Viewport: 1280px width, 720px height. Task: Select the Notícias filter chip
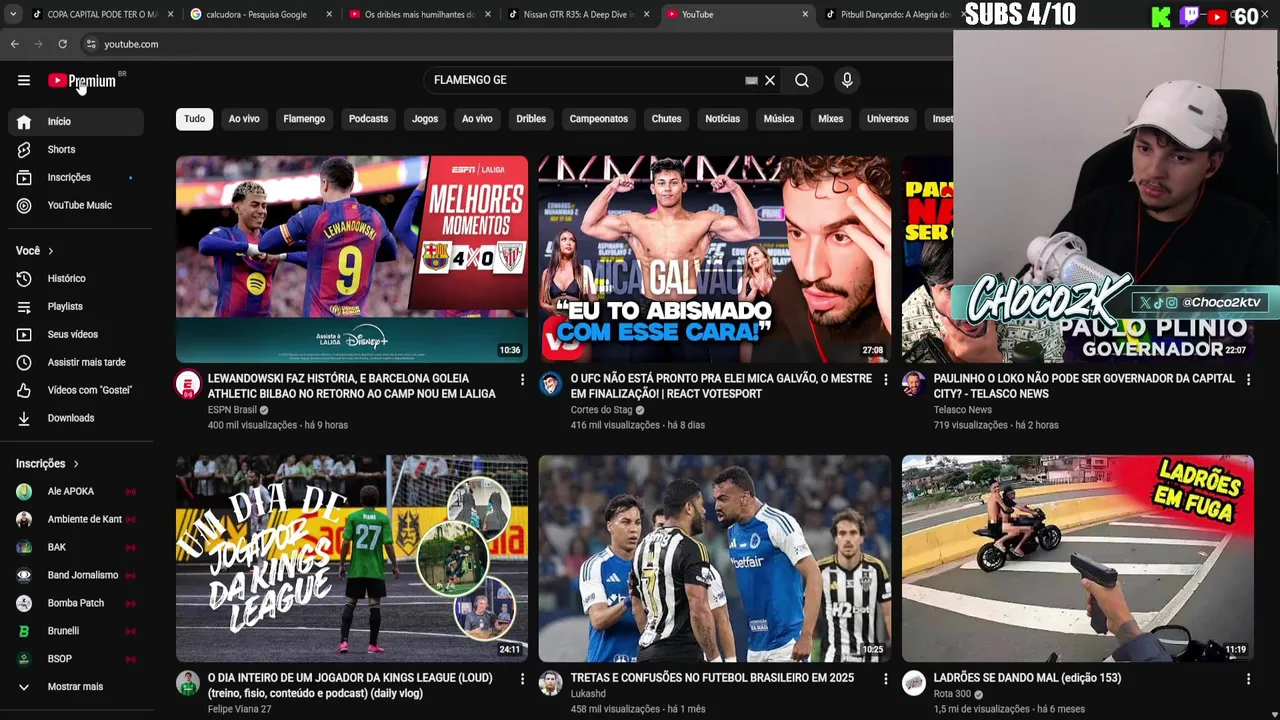click(x=722, y=118)
